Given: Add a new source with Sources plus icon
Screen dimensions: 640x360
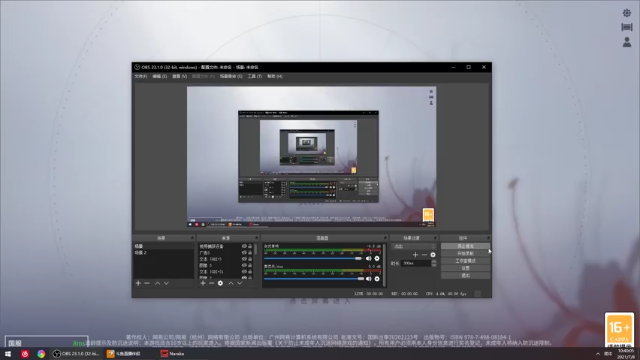Looking at the screenshot, I should pos(203,283).
